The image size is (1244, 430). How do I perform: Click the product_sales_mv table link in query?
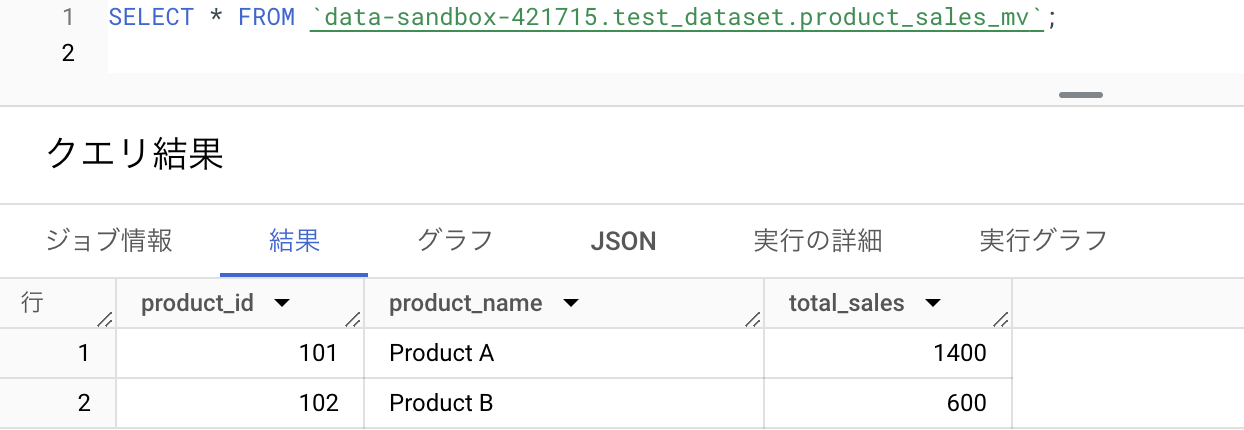point(677,18)
